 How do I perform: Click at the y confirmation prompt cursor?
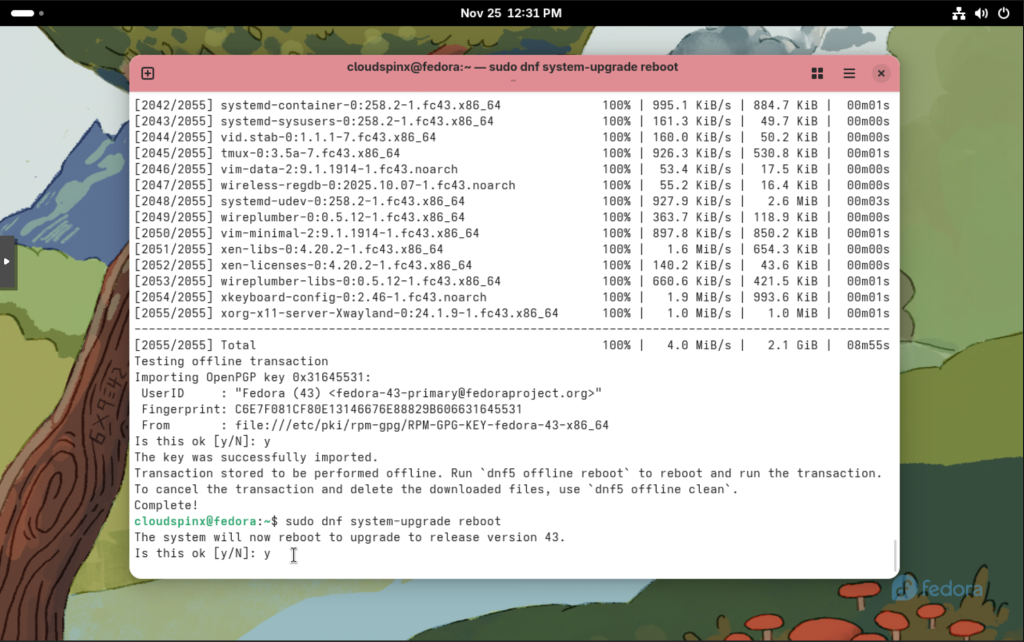pyautogui.click(x=293, y=553)
